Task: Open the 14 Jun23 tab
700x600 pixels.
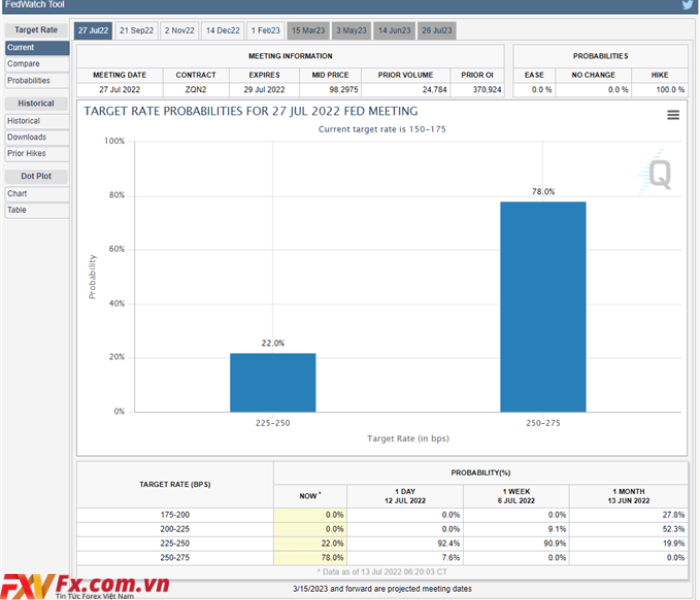Action: [x=394, y=30]
